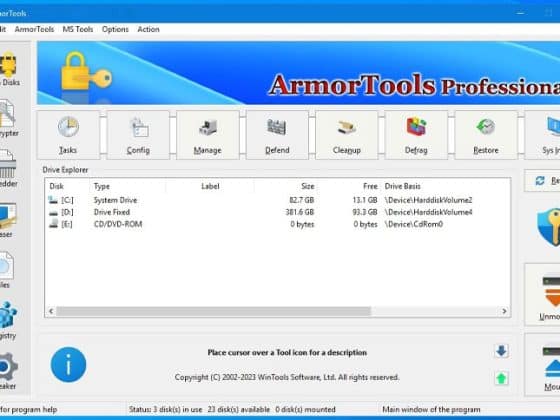The image size is (560, 420).
Task: Click the \Device\CdRom0 drive basis text
Action: [x=414, y=224]
